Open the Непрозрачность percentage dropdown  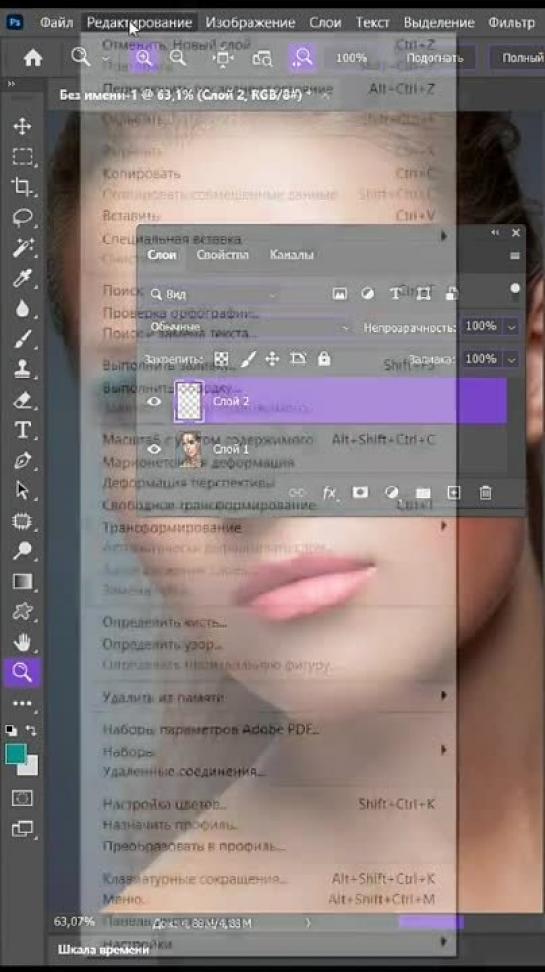point(512,327)
